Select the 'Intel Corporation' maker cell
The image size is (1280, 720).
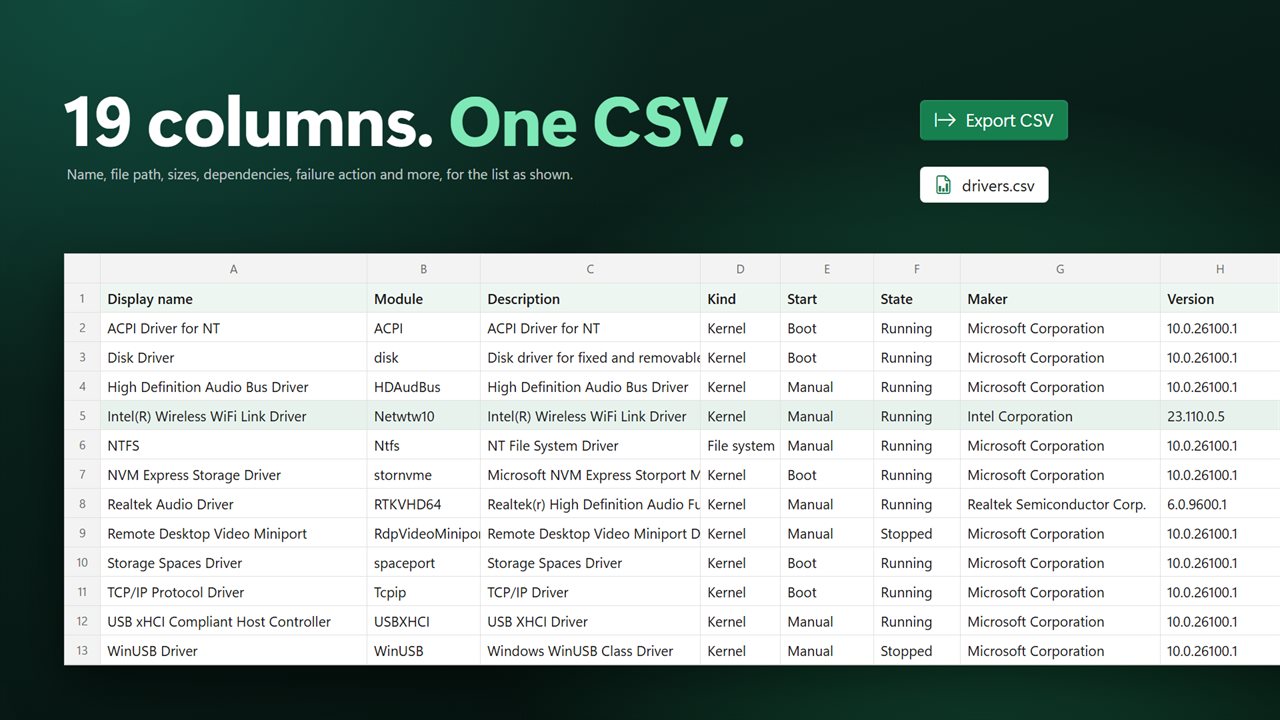(x=1060, y=416)
